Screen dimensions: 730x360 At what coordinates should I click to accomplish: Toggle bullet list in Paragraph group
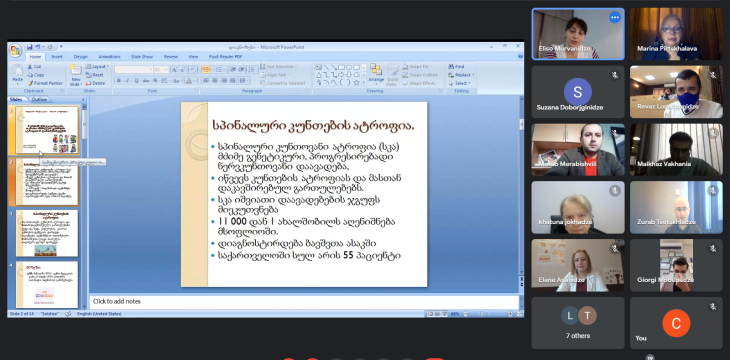pyautogui.click(x=206, y=69)
